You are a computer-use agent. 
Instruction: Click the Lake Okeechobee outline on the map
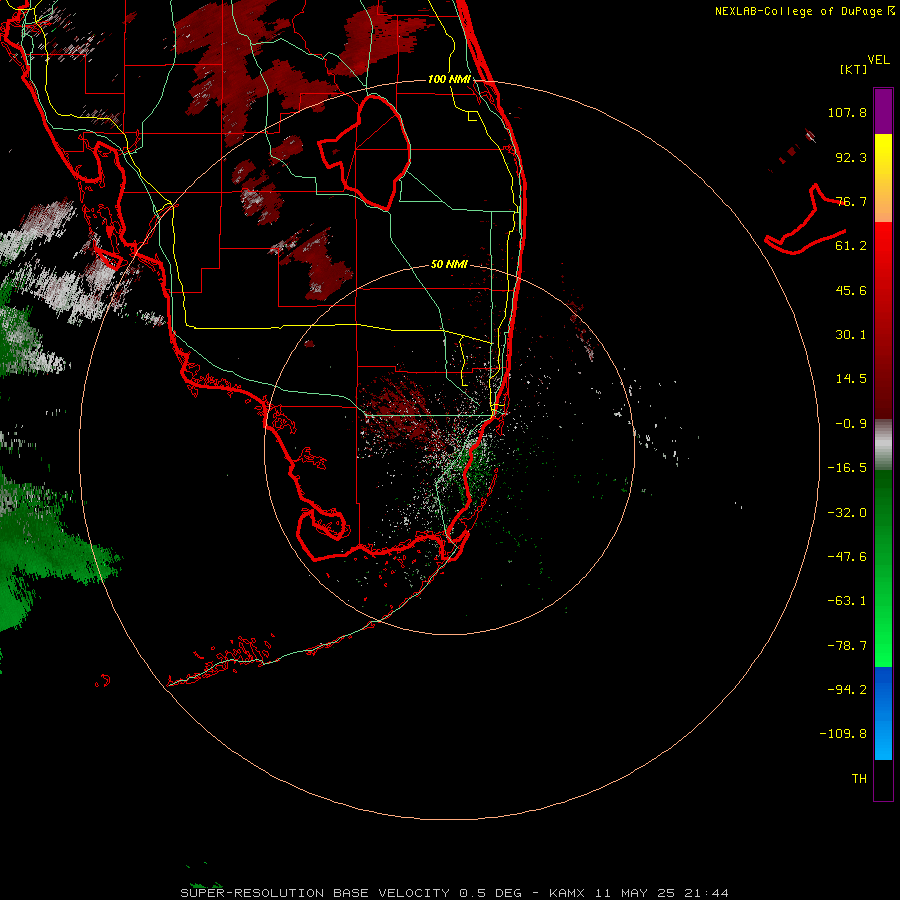[365, 152]
